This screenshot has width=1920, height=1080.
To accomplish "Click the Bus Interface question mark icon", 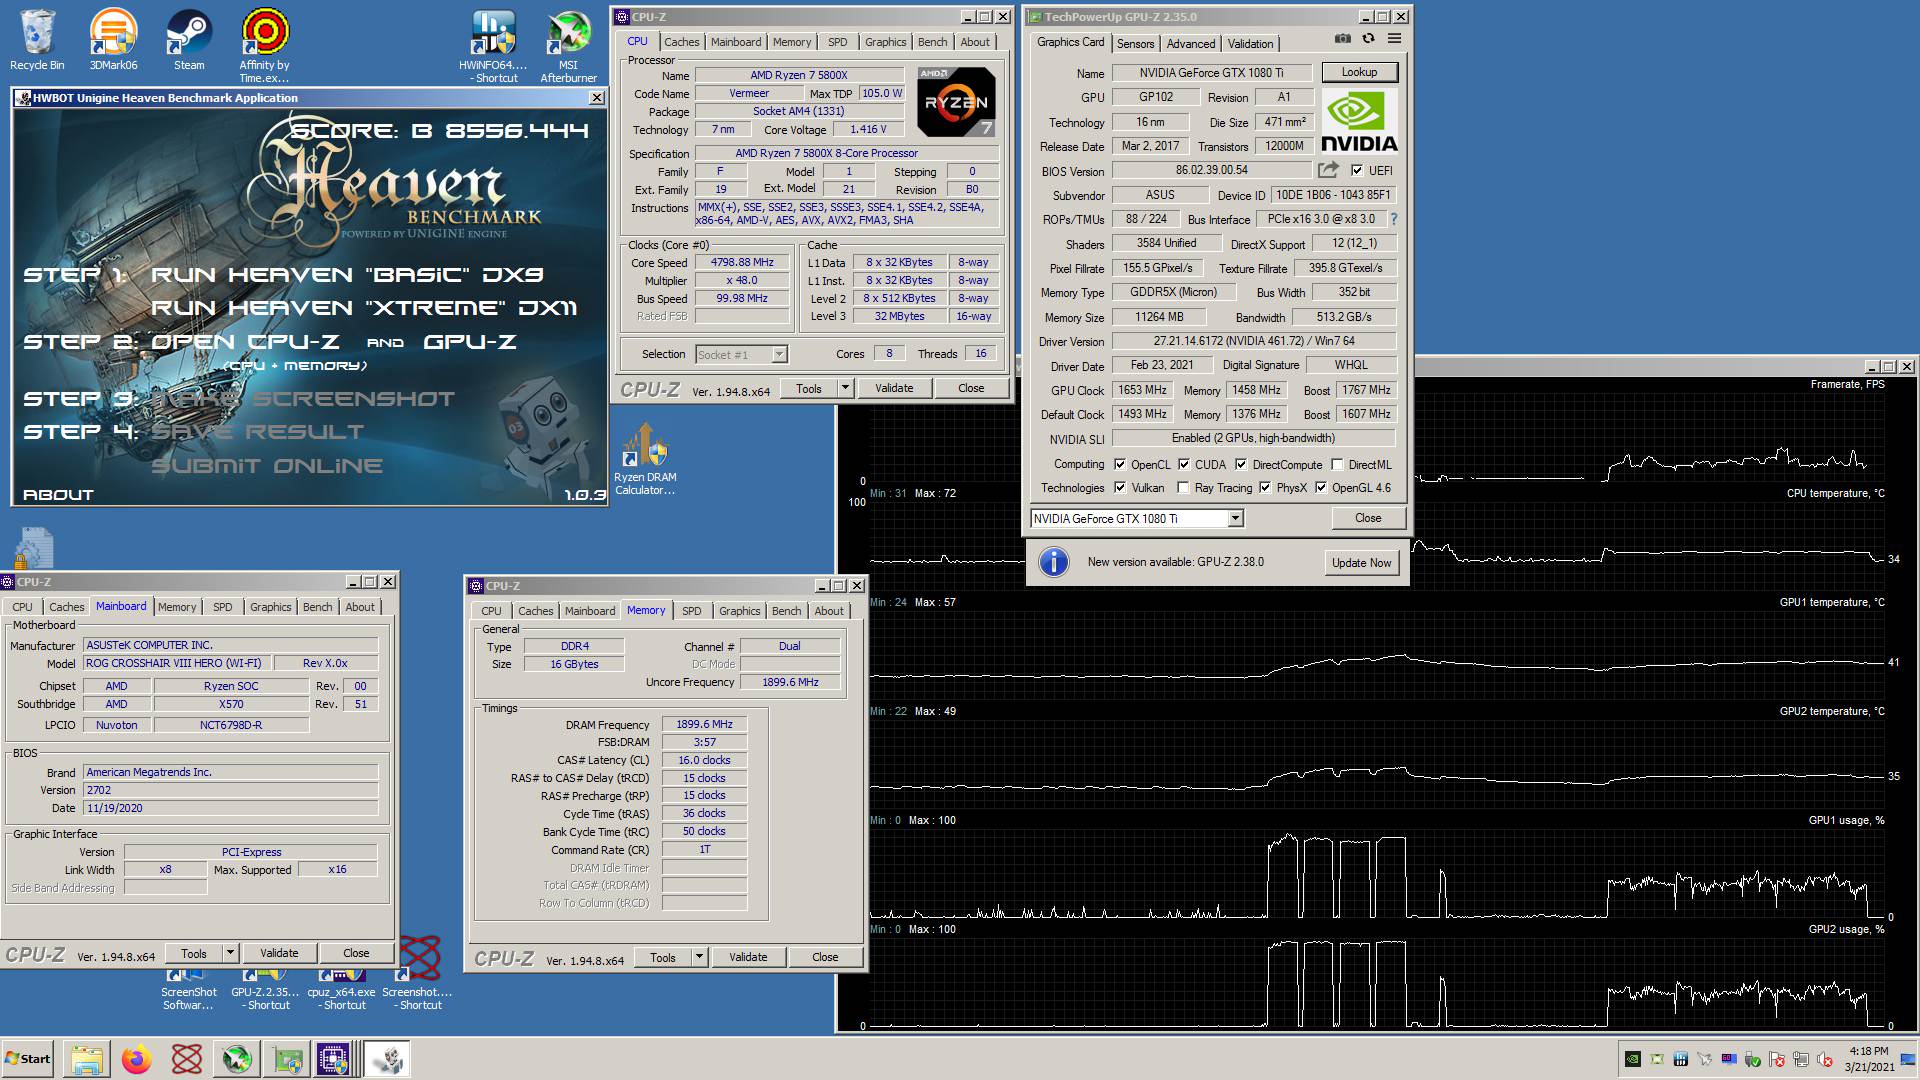I will point(1393,219).
